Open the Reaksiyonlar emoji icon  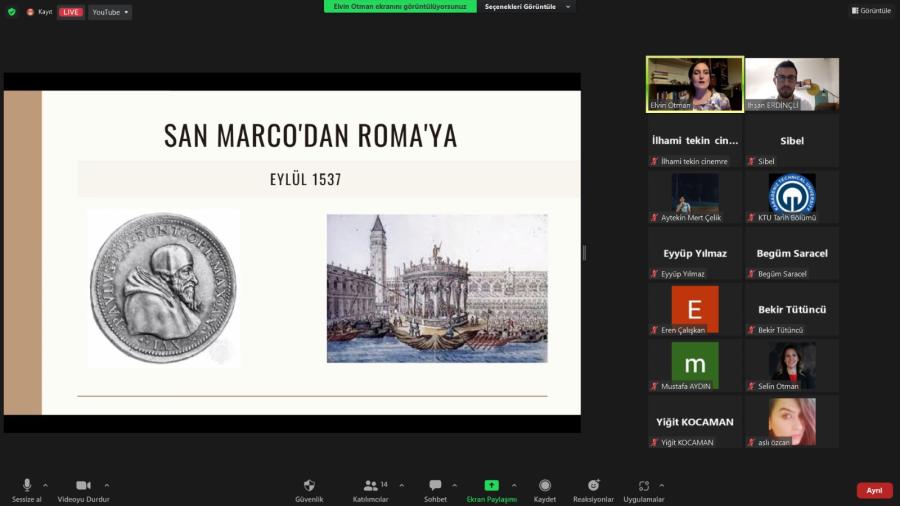pyautogui.click(x=593, y=485)
